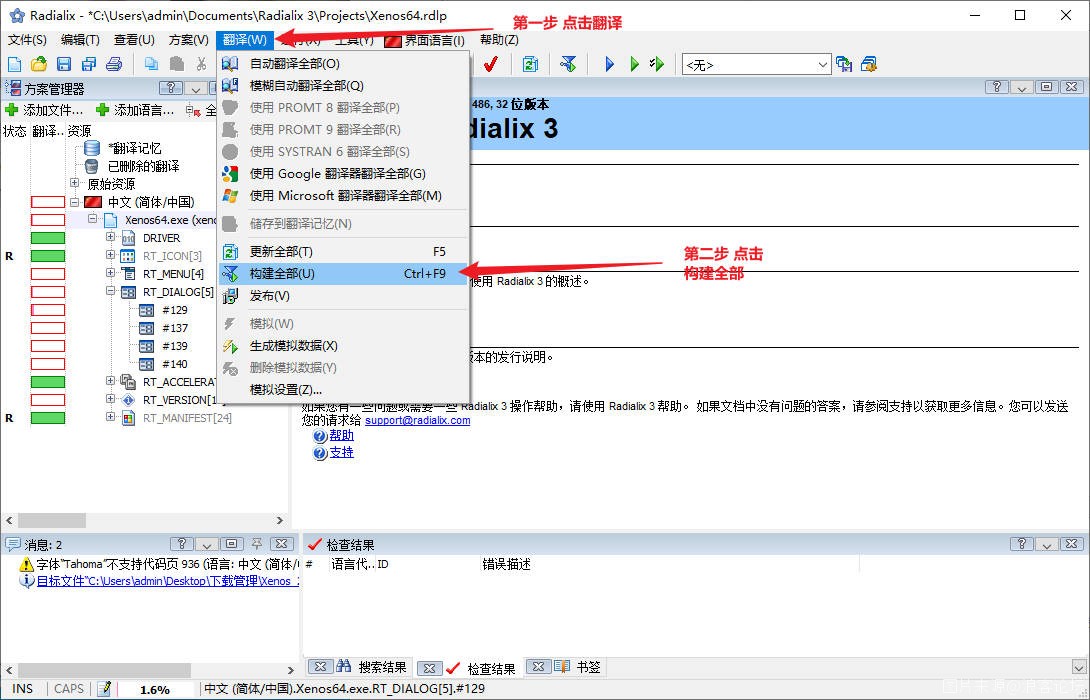Expand the RT_MANIFEST[24] tree node
The image size is (1090, 700).
tap(111, 417)
